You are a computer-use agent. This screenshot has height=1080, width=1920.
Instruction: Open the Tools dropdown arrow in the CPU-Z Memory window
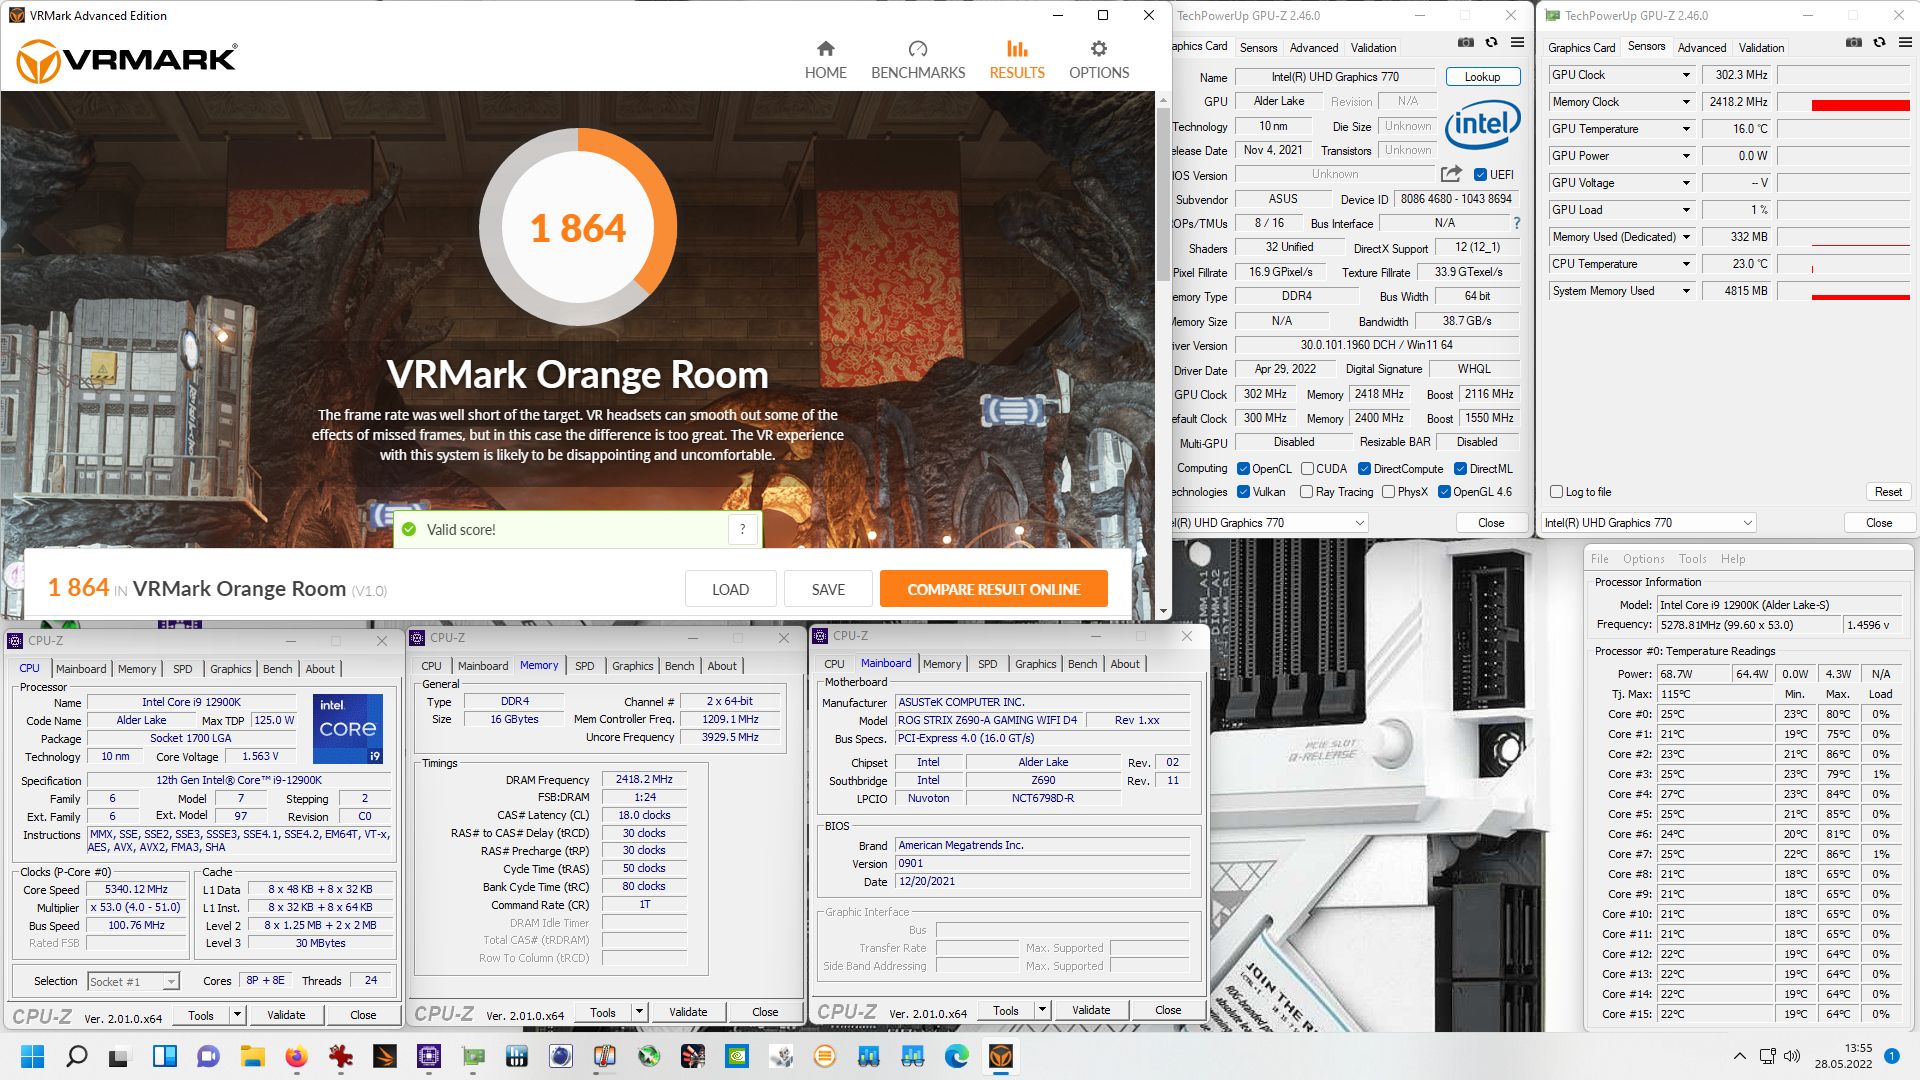point(639,1012)
